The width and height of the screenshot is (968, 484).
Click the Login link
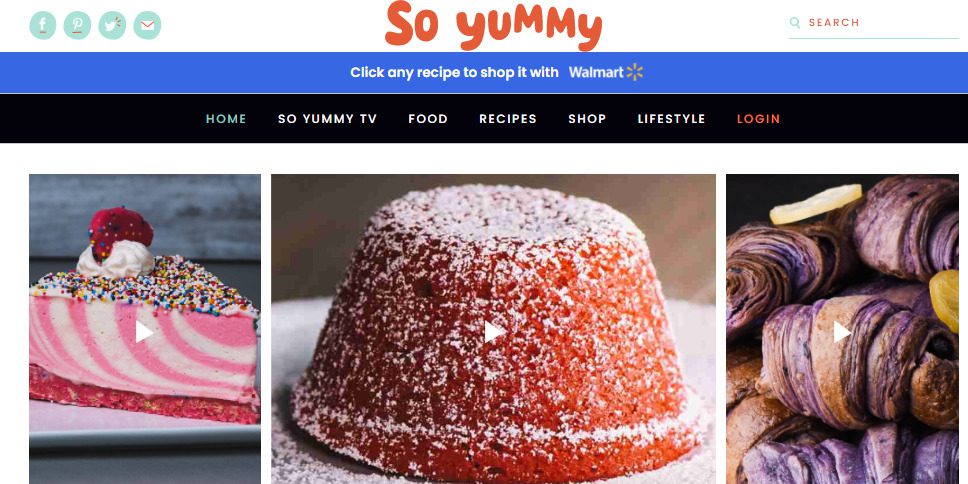758,119
